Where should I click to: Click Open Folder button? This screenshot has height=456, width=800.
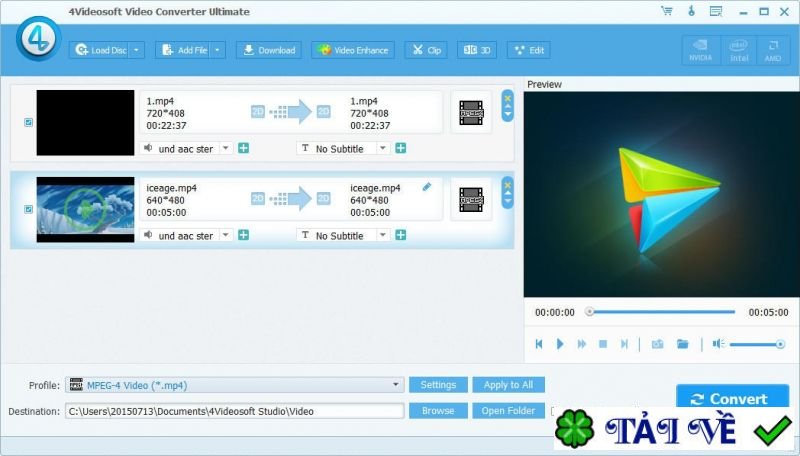tap(508, 411)
